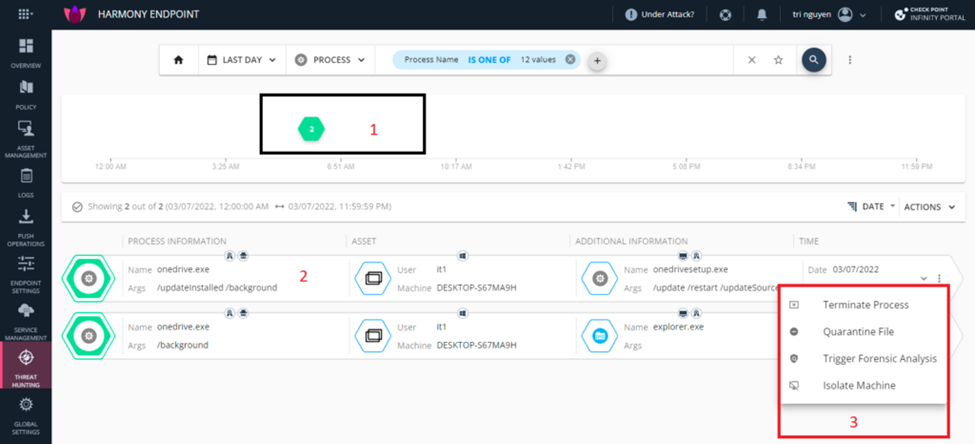Click the asset icon in the second row
Screen dimensions: 975x444
[x=372, y=335]
